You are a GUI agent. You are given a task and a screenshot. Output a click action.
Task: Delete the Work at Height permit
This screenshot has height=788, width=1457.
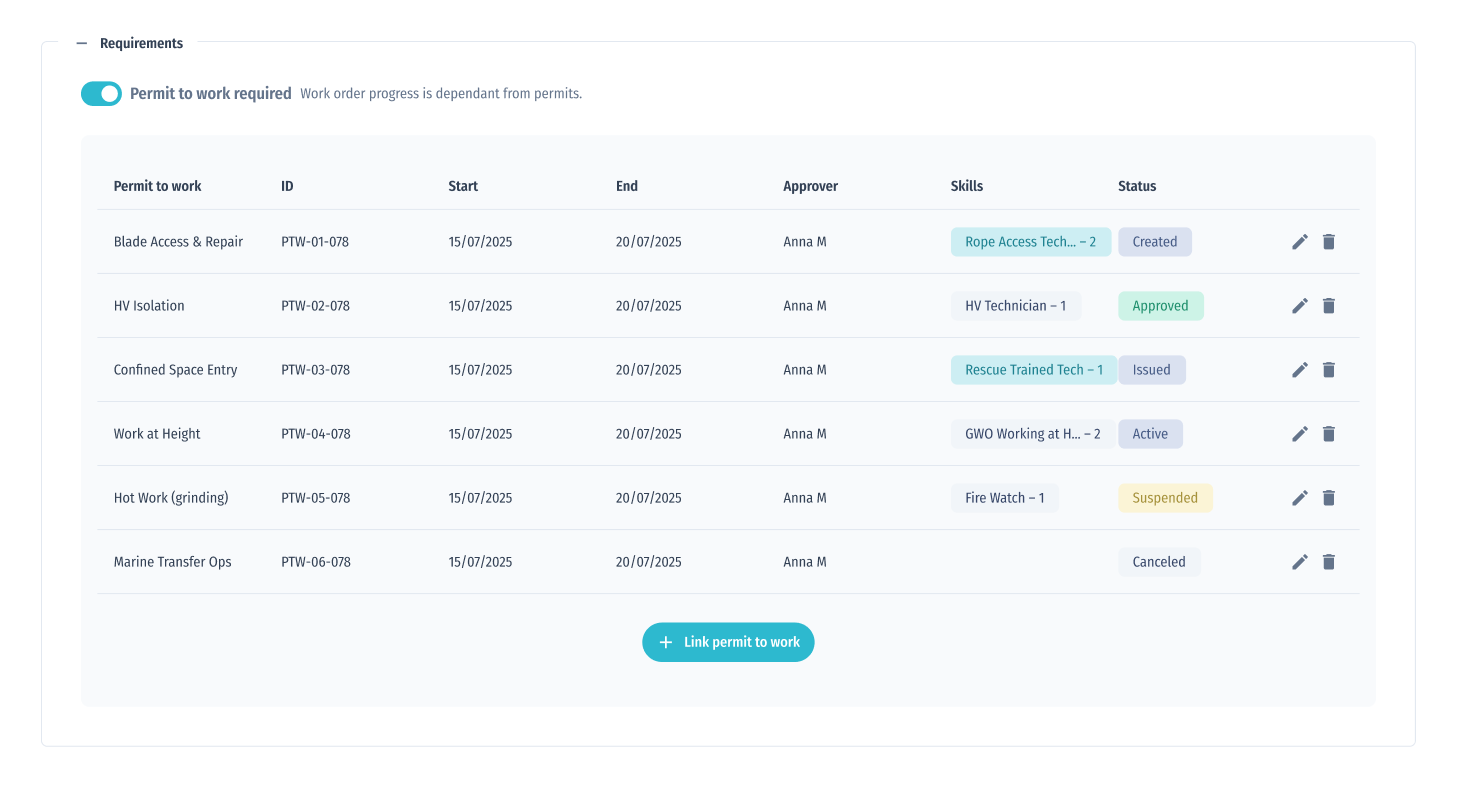point(1328,434)
